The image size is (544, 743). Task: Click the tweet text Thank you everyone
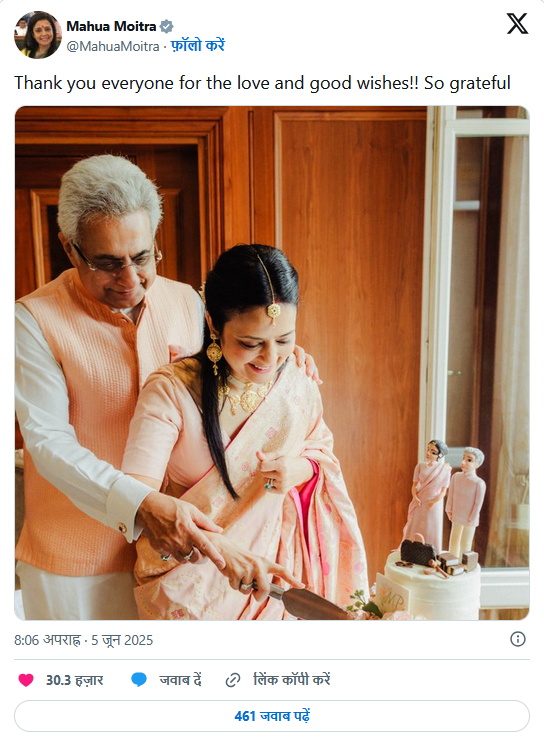(x=262, y=83)
